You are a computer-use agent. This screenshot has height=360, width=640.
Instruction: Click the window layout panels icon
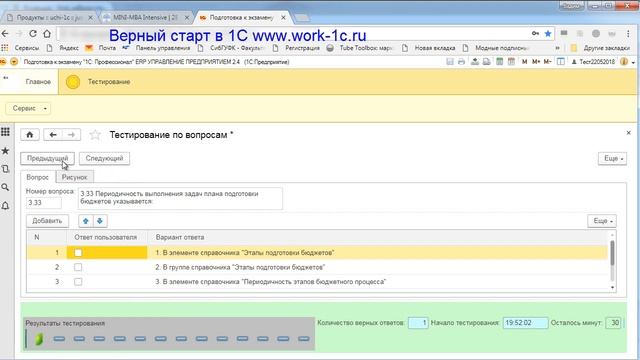pyautogui.click(x=561, y=62)
